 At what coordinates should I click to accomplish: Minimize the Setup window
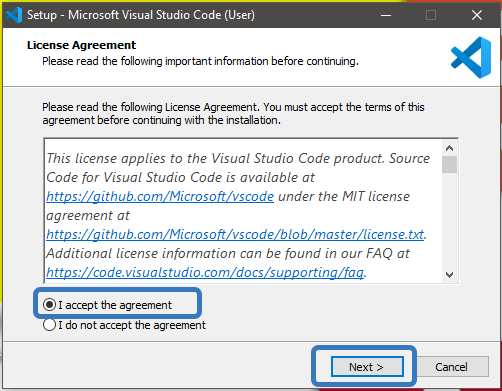pos(386,15)
